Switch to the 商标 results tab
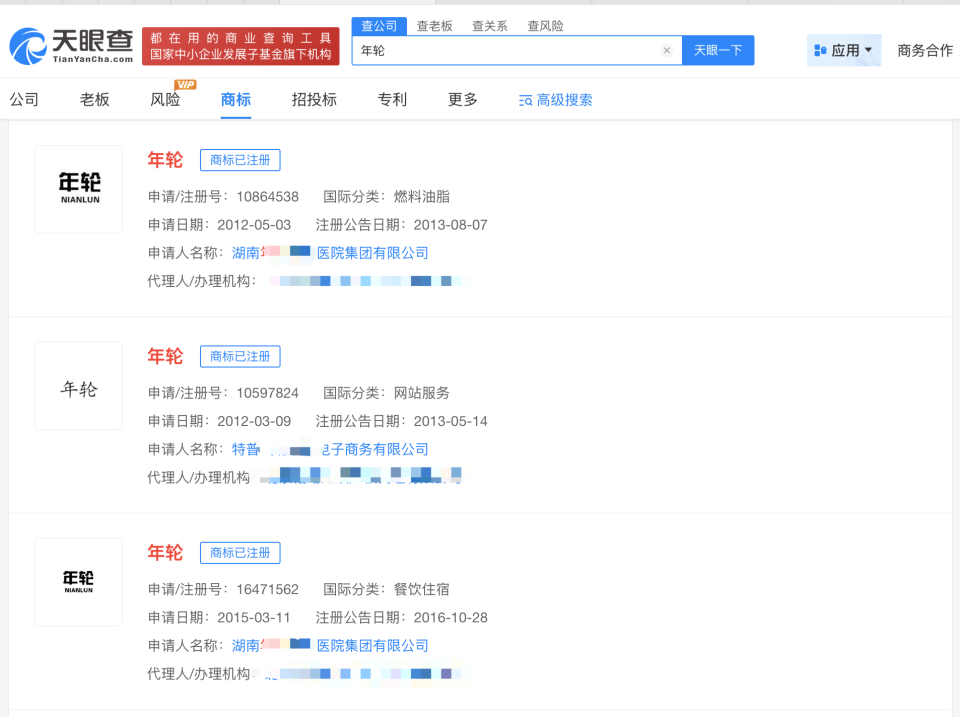960x717 pixels. tap(236, 99)
